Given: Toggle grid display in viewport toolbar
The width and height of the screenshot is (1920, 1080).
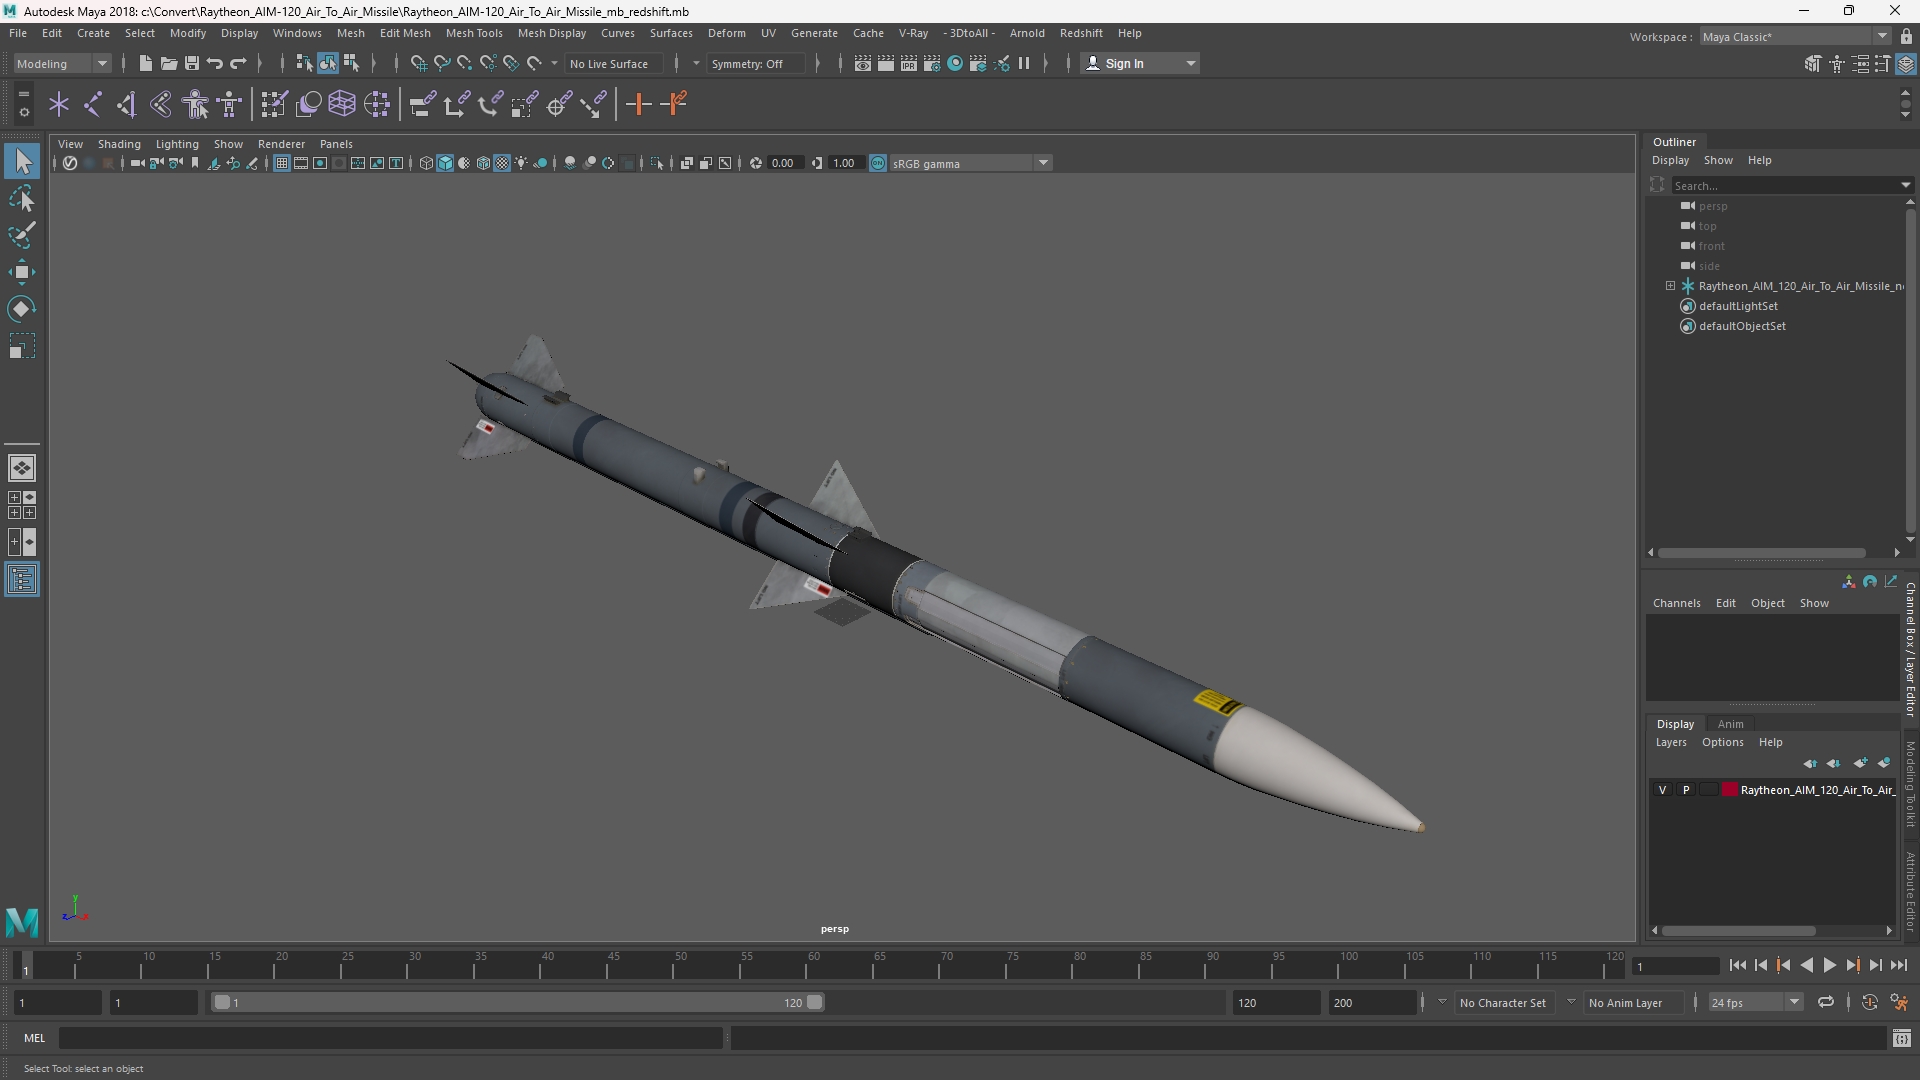Looking at the screenshot, I should [x=282, y=163].
